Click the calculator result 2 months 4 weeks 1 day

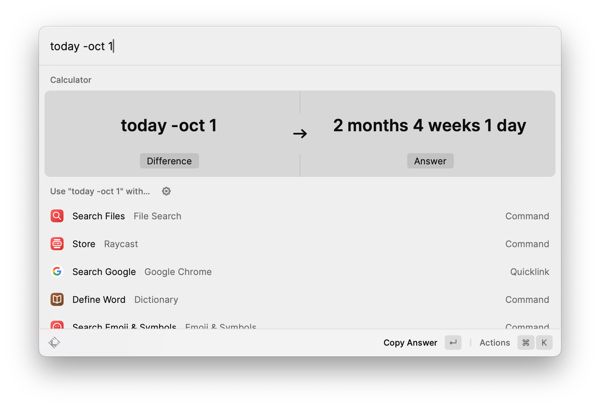[429, 126]
